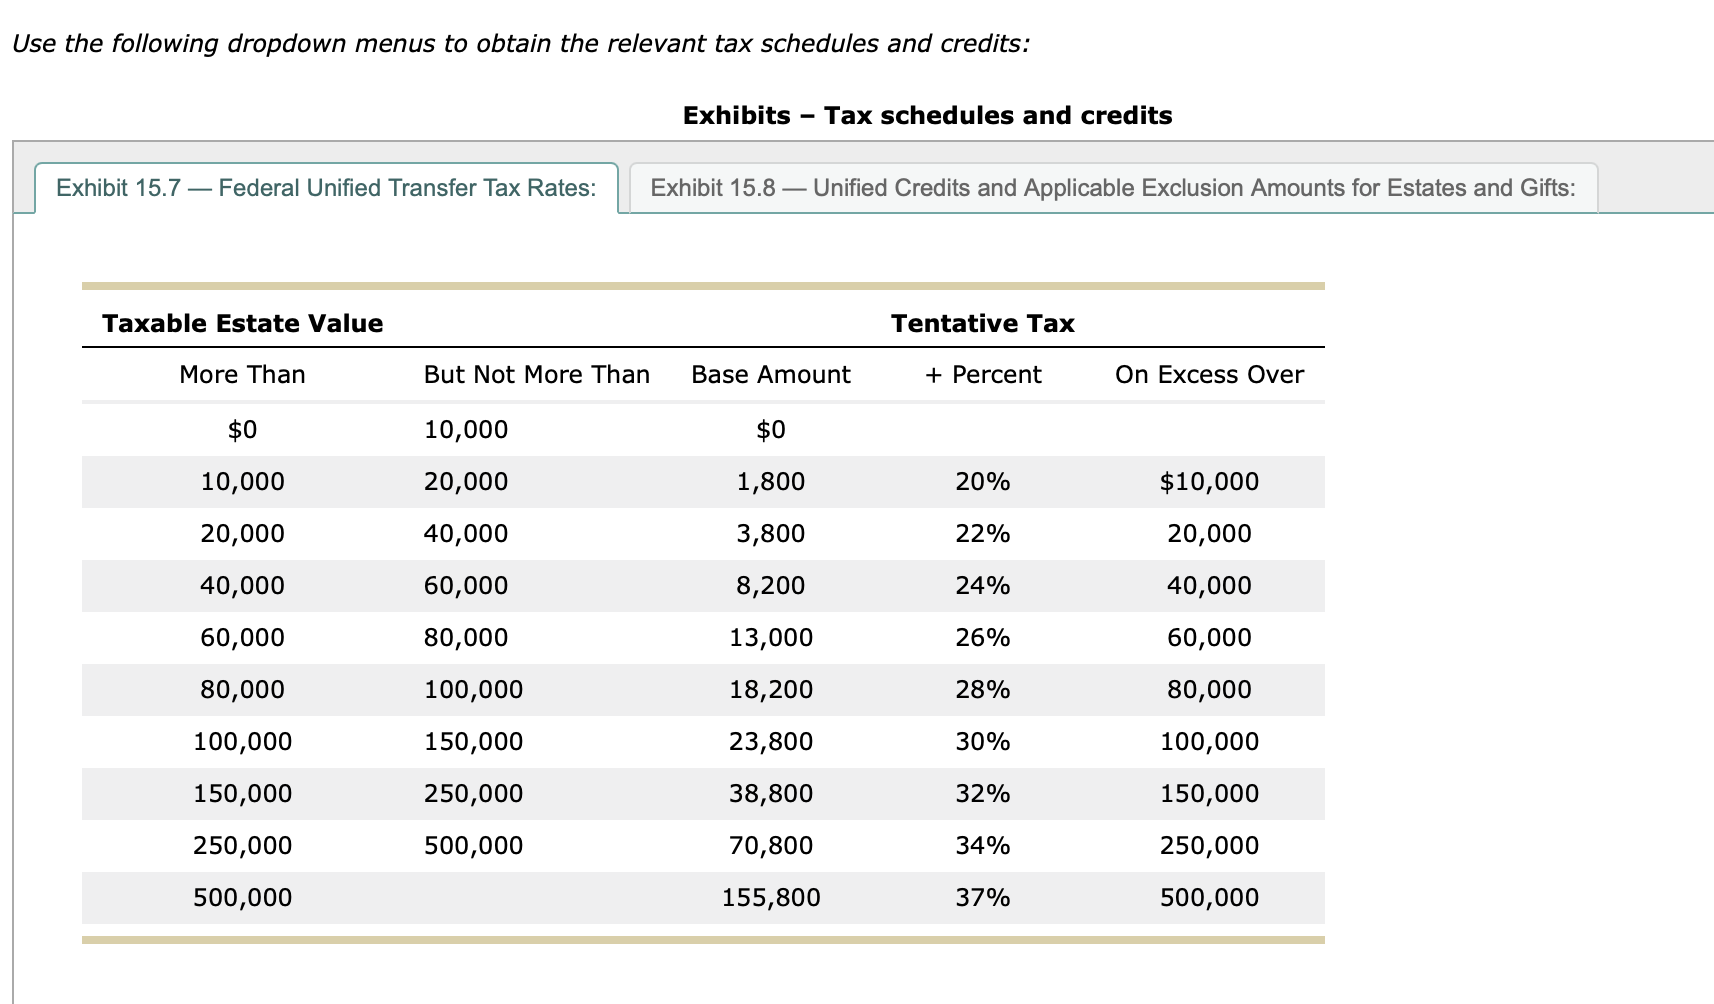The image size is (1714, 1004).
Task: Select the Exhibit 15.7 tab
Action: (327, 187)
